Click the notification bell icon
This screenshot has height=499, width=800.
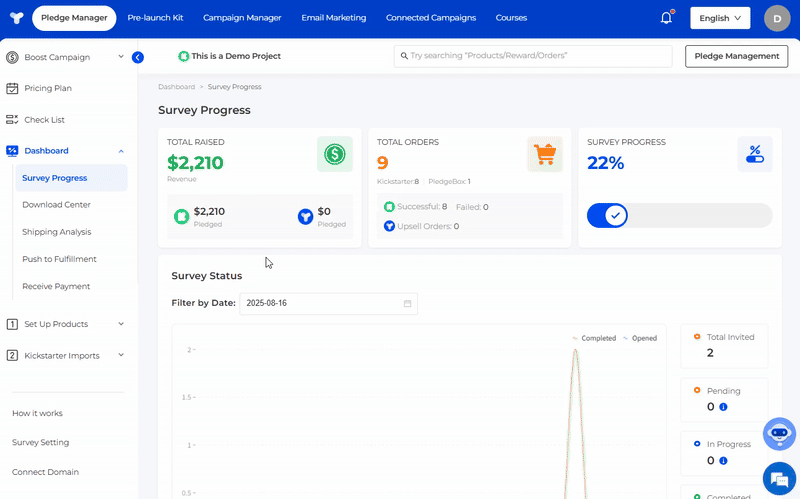666,18
